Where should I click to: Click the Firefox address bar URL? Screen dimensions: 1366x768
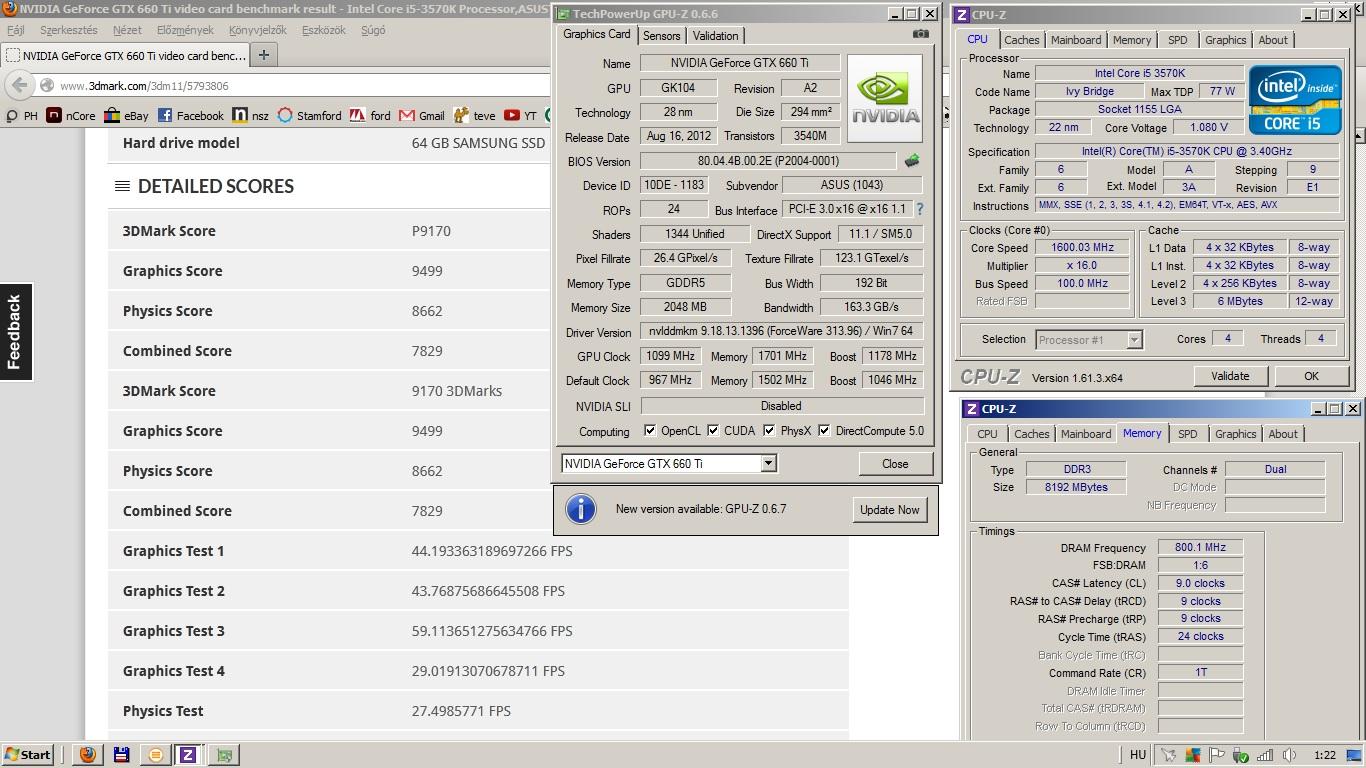tap(144, 86)
